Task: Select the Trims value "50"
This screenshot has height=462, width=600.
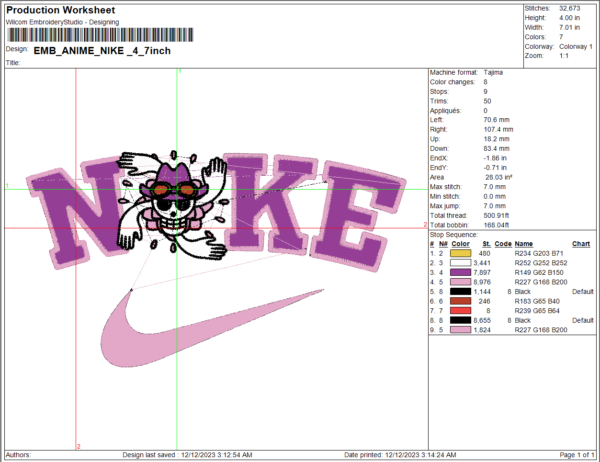Action: point(487,101)
